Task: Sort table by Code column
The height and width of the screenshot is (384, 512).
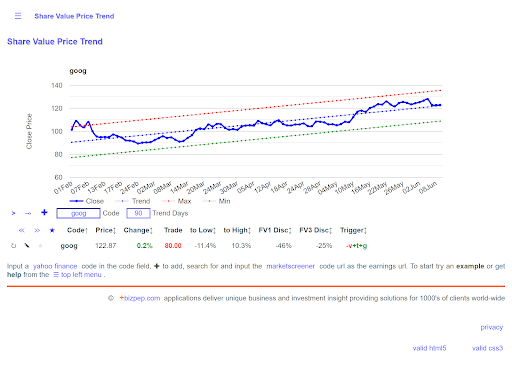Action: 77,230
